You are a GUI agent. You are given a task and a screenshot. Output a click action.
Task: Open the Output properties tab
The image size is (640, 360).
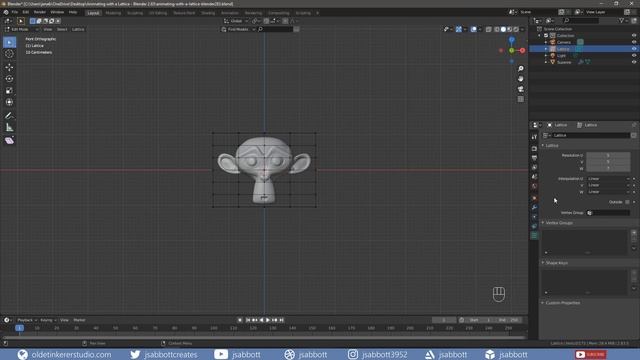coord(534,158)
